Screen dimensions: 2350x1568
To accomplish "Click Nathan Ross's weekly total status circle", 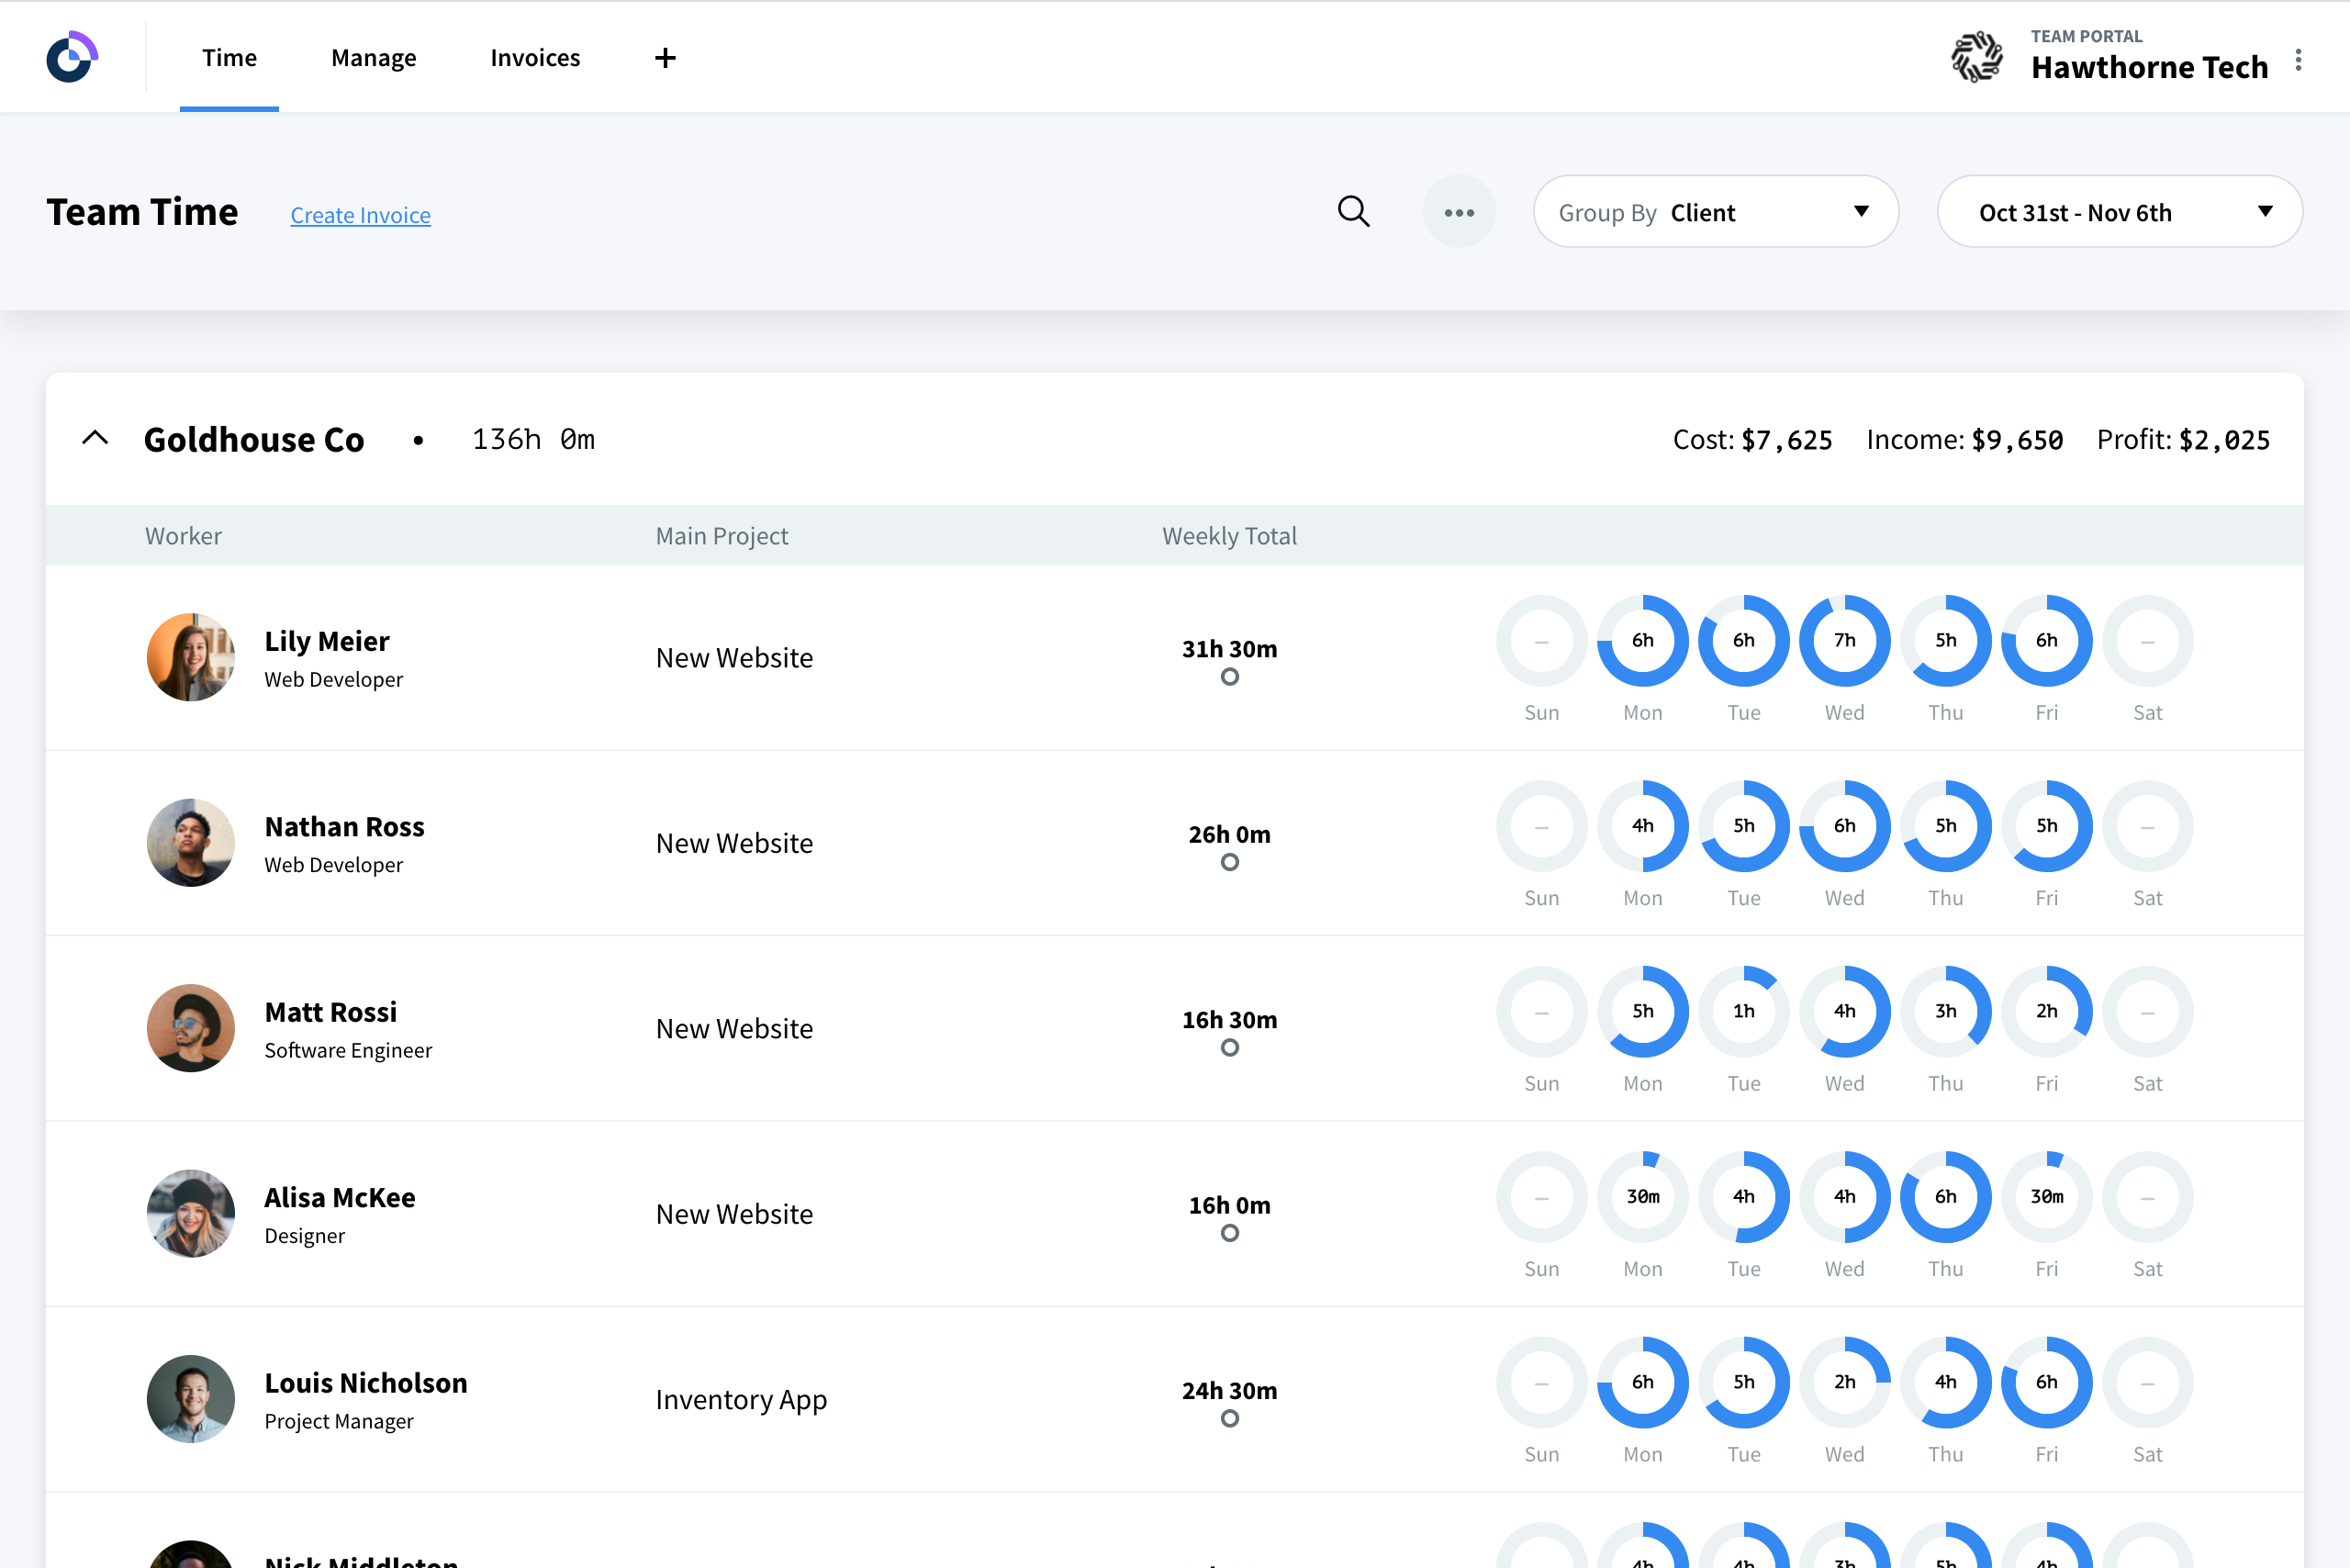I will 1230,862.
